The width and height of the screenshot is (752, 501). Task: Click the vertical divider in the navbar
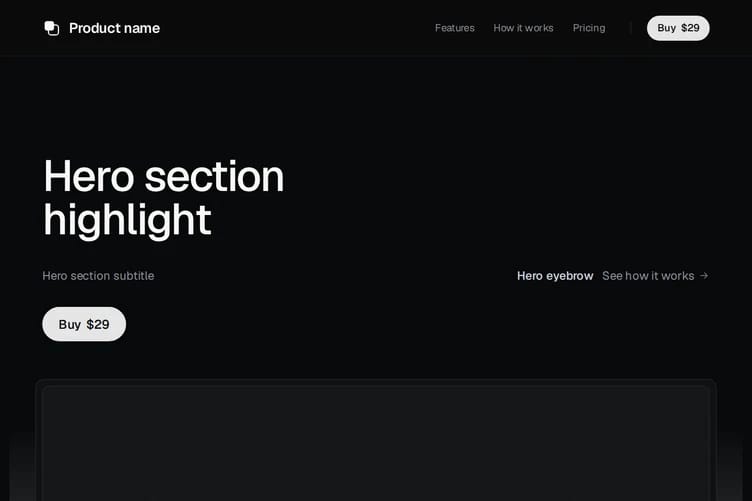631,28
